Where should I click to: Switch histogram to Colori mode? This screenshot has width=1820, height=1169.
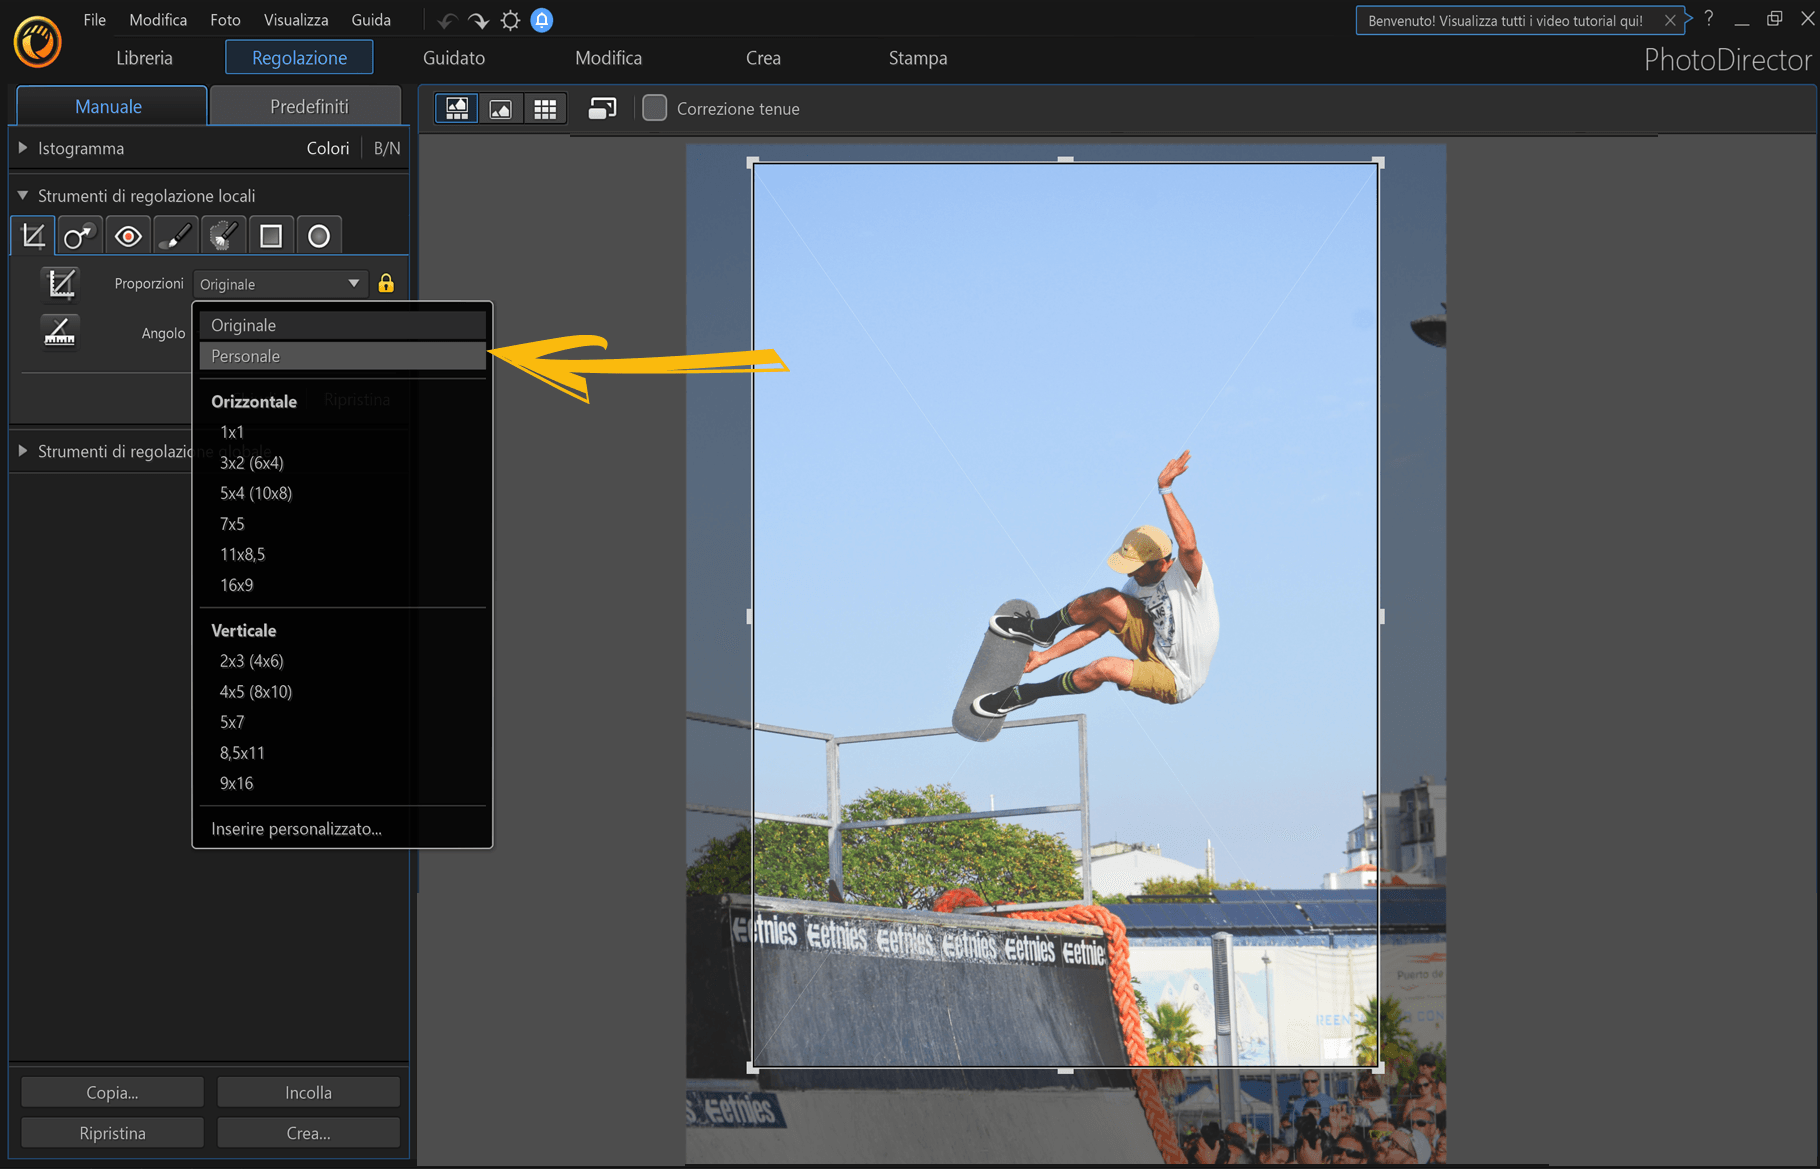tap(328, 148)
